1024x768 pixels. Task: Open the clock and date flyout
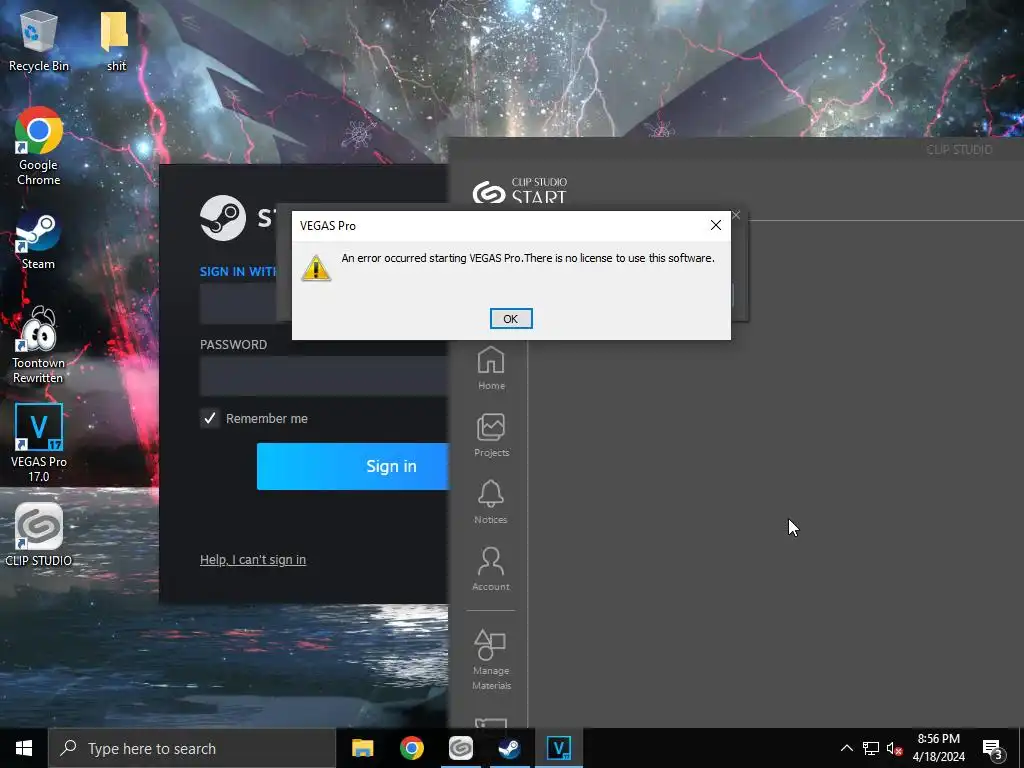tap(938, 748)
